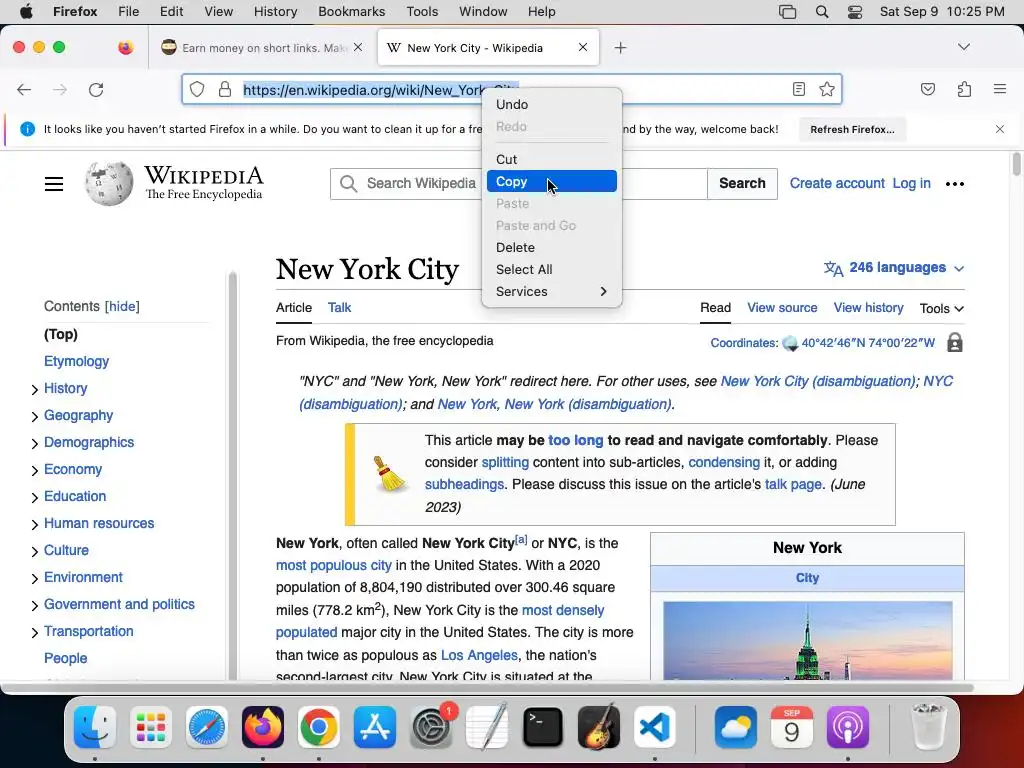Launch Safari from the Dock
This screenshot has width=1024, height=768.
coord(207,727)
